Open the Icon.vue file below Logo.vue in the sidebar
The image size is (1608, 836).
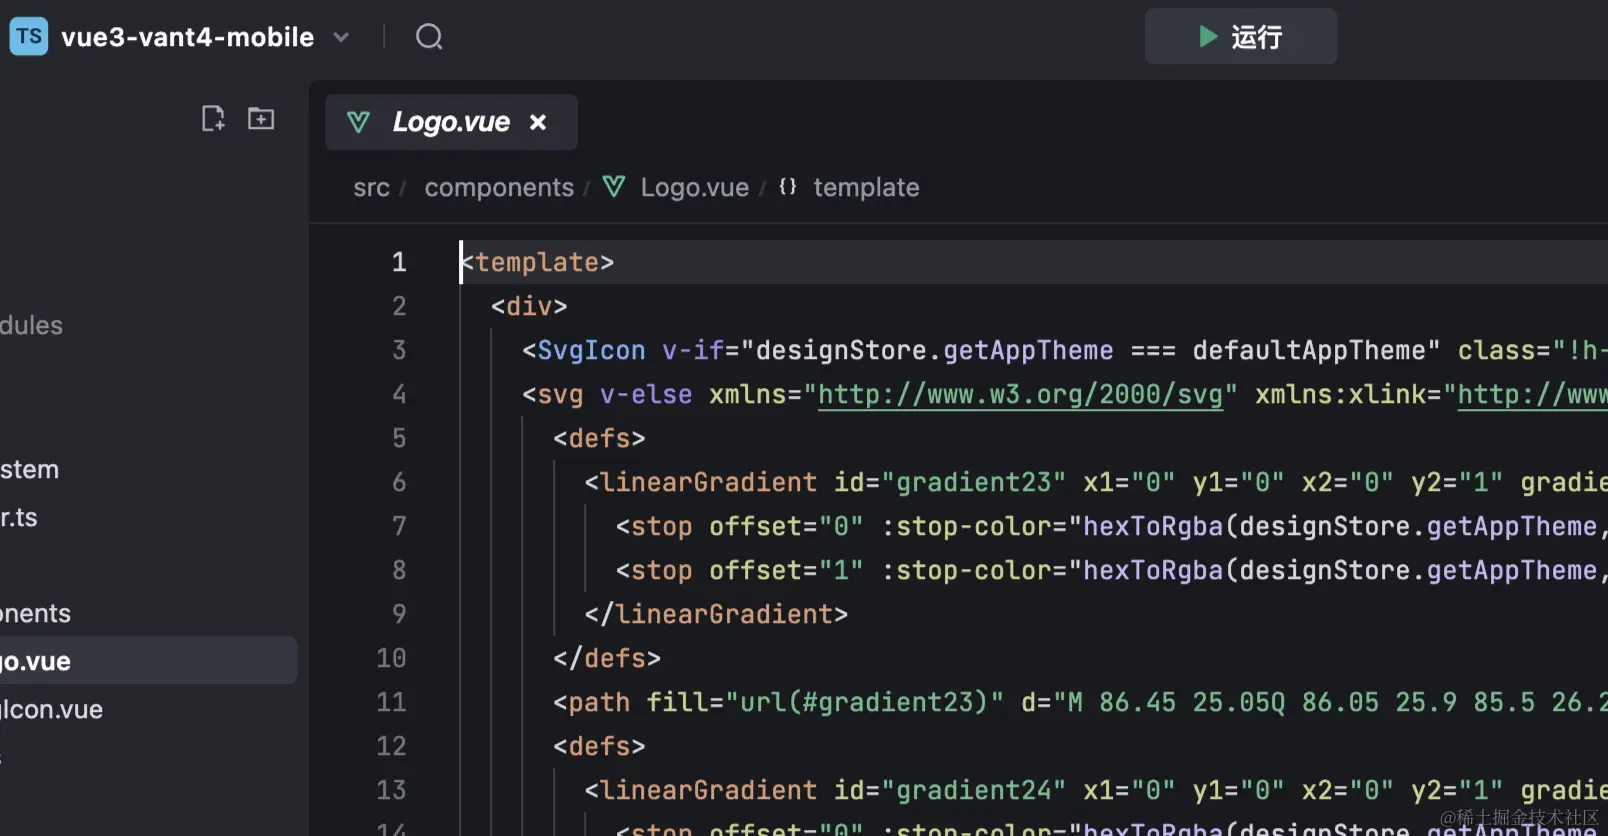[52, 709]
